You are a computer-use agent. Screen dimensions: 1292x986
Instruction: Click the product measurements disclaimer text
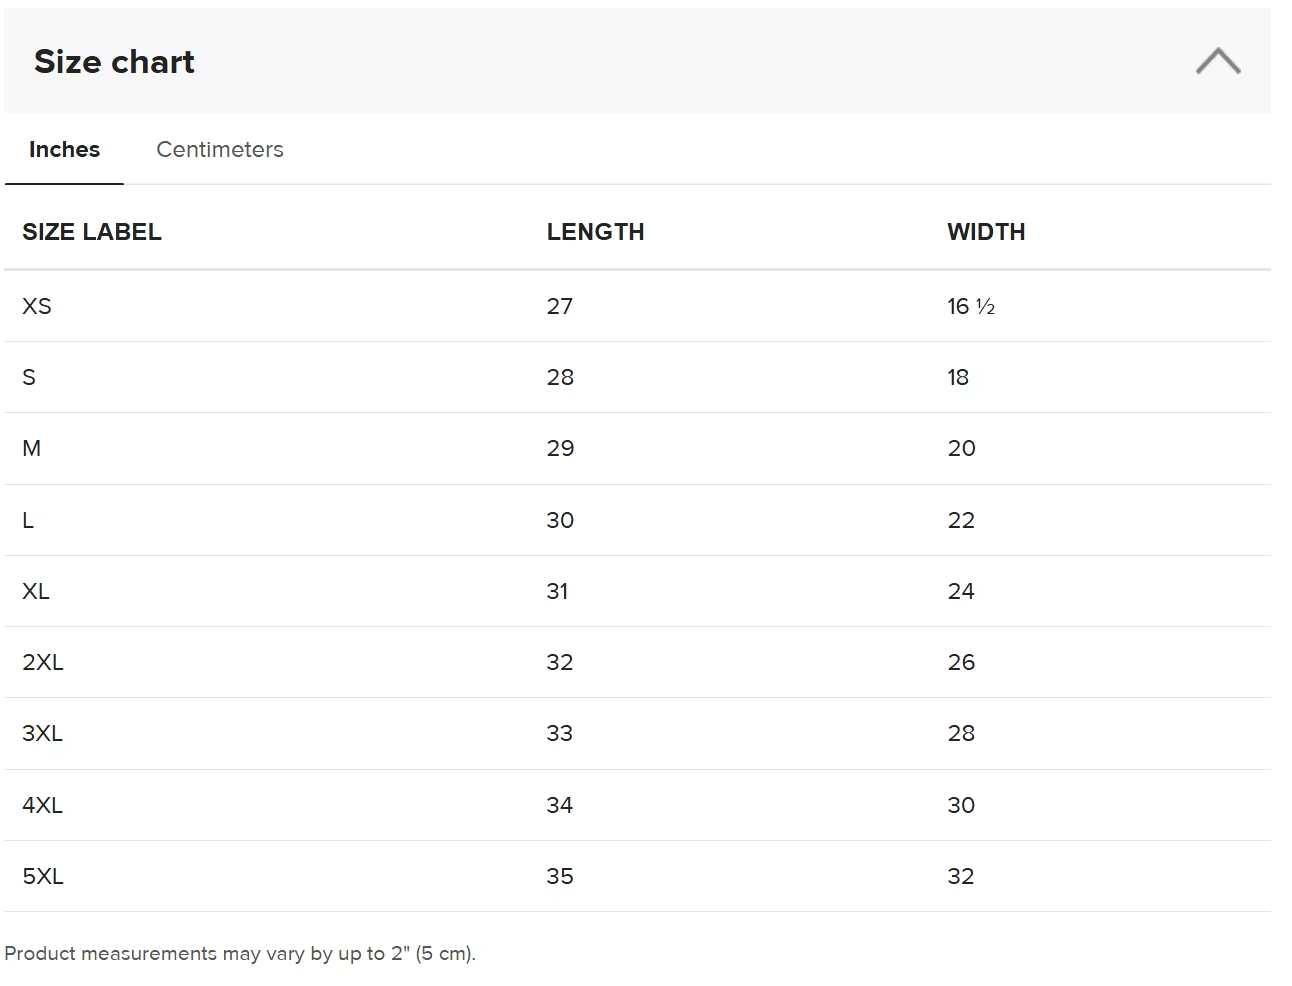point(240,953)
